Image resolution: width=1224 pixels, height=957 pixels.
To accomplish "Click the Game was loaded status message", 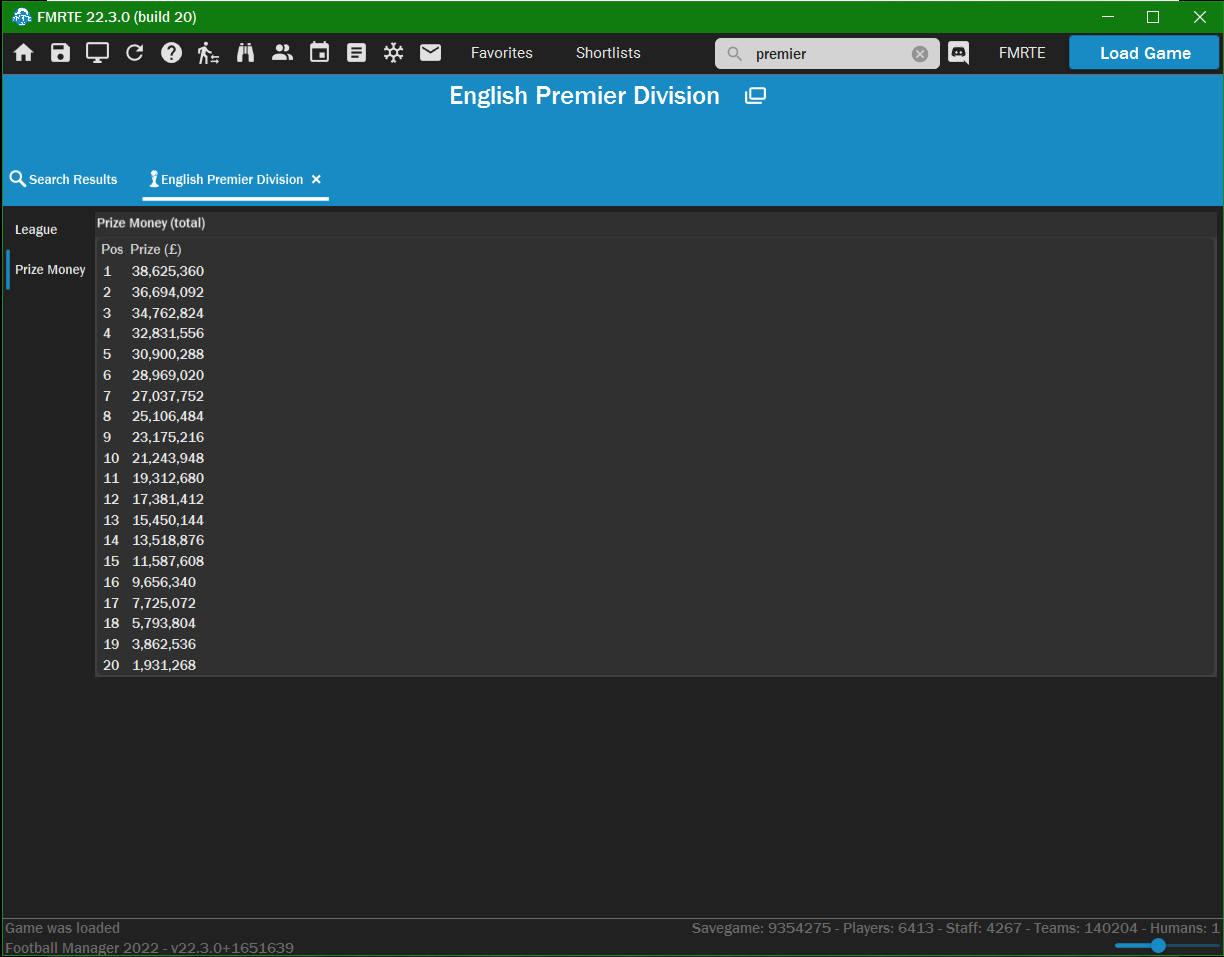I will (62, 928).
